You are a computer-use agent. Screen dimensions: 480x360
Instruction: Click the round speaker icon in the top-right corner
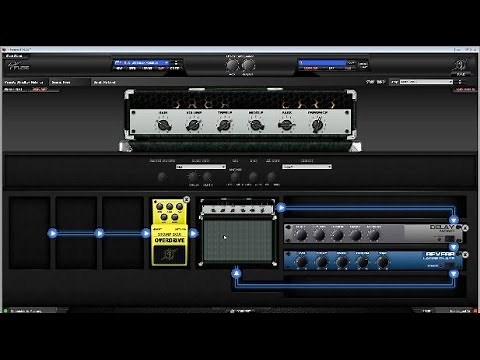tap(461, 65)
